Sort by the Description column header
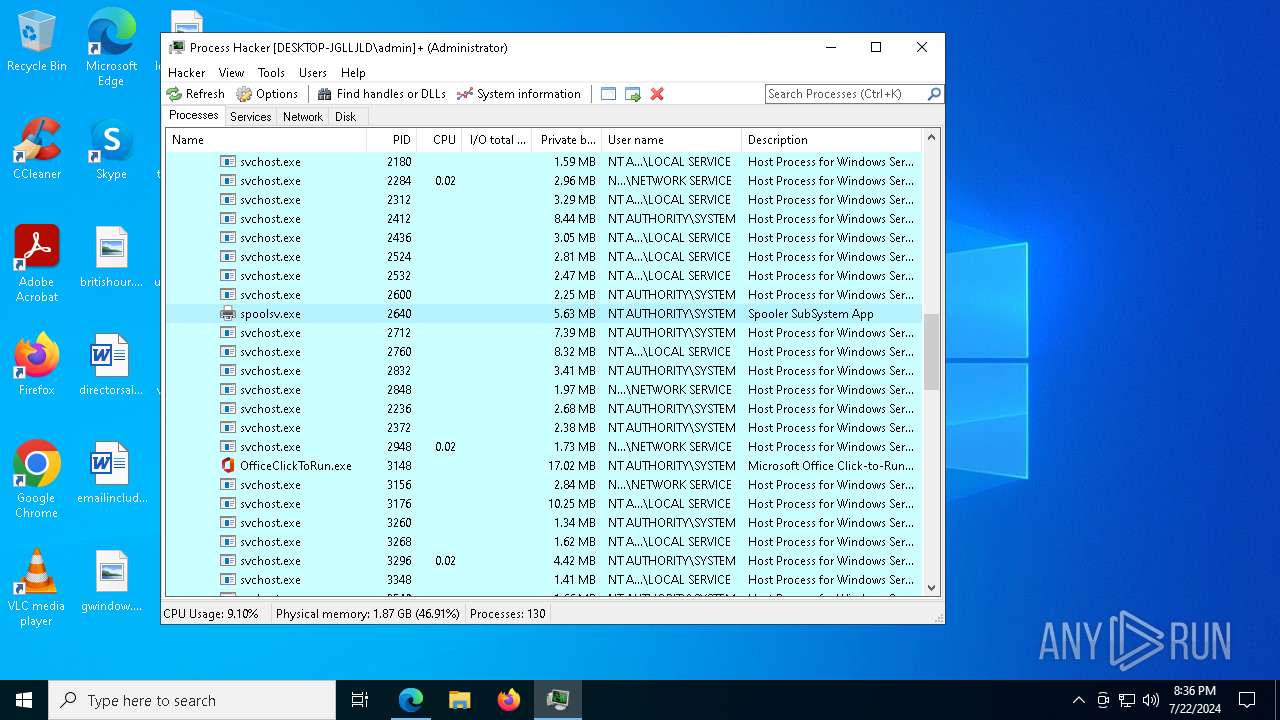This screenshot has width=1280, height=720. coord(830,140)
